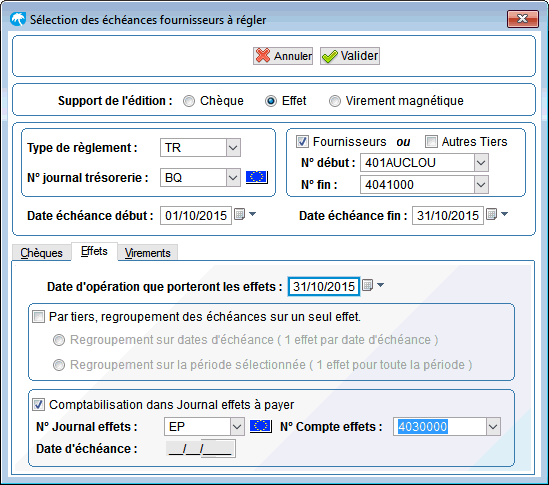Open calendar icon for Date échéance début
The width and height of the screenshot is (549, 485).
[239, 214]
